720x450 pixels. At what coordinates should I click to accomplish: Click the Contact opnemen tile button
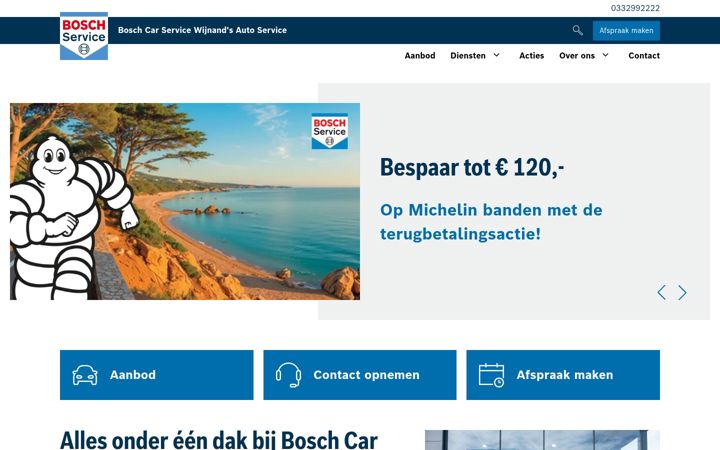pyautogui.click(x=360, y=375)
